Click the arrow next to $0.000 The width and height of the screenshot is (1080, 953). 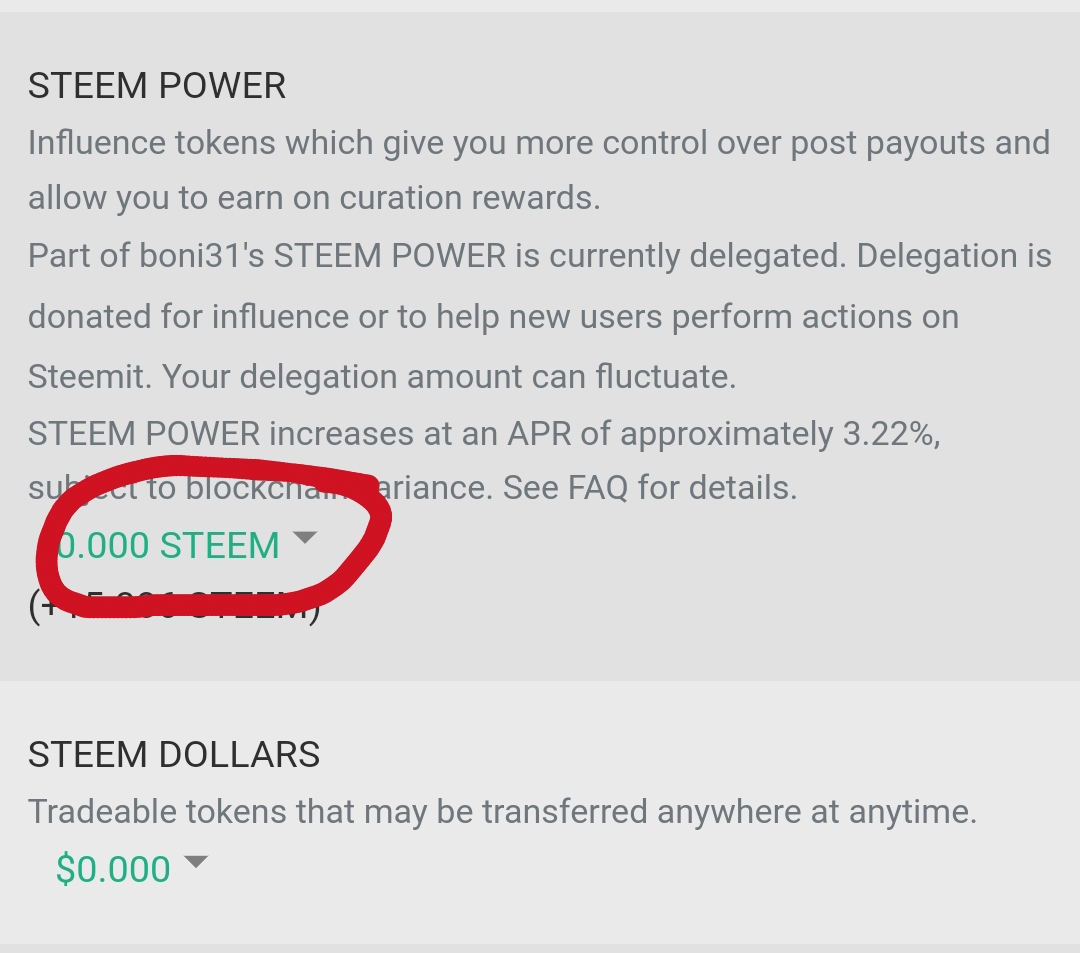pos(196,861)
